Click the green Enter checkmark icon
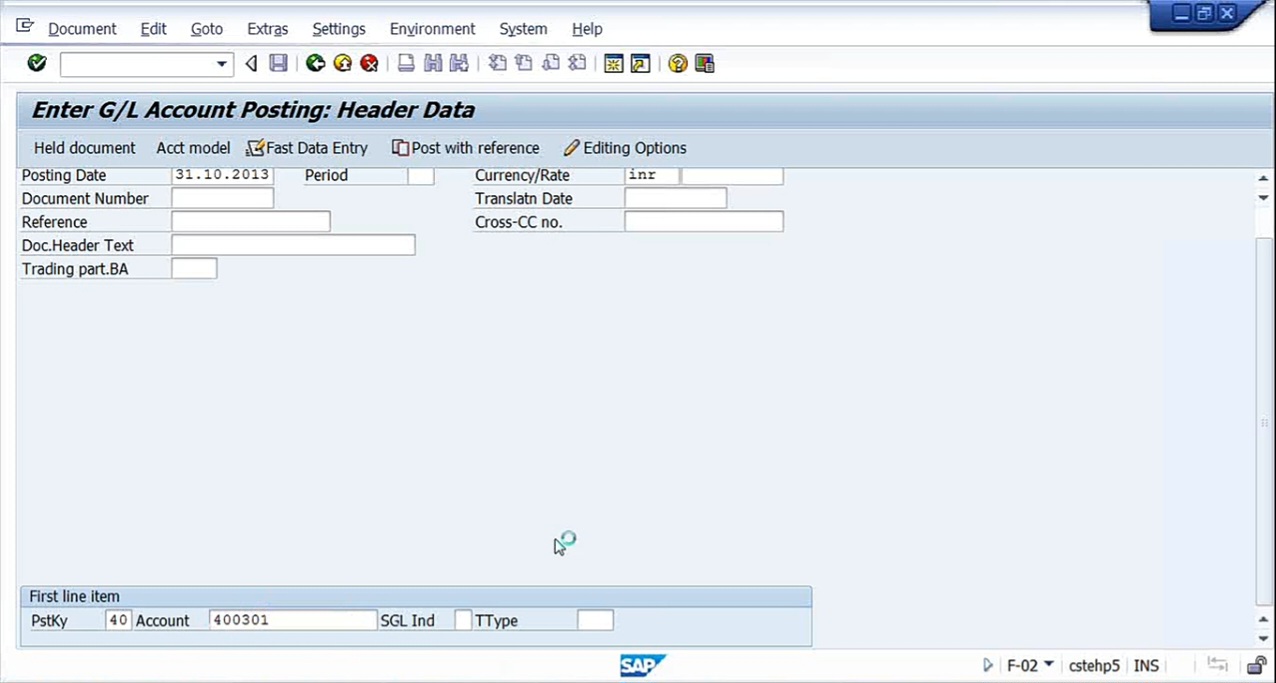Image resolution: width=1276 pixels, height=683 pixels. [x=37, y=63]
